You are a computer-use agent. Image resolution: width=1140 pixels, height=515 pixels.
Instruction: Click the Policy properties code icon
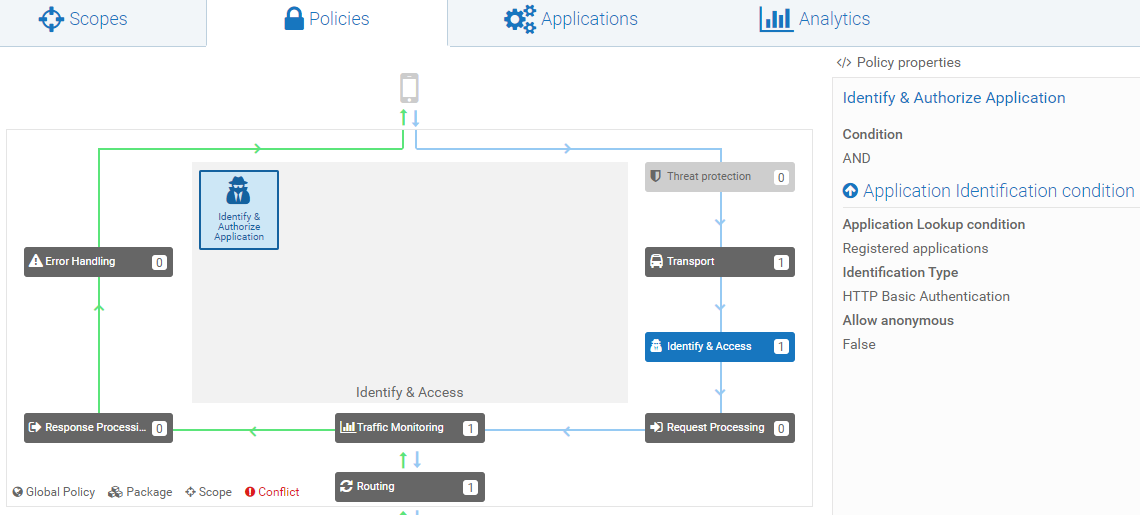(844, 63)
